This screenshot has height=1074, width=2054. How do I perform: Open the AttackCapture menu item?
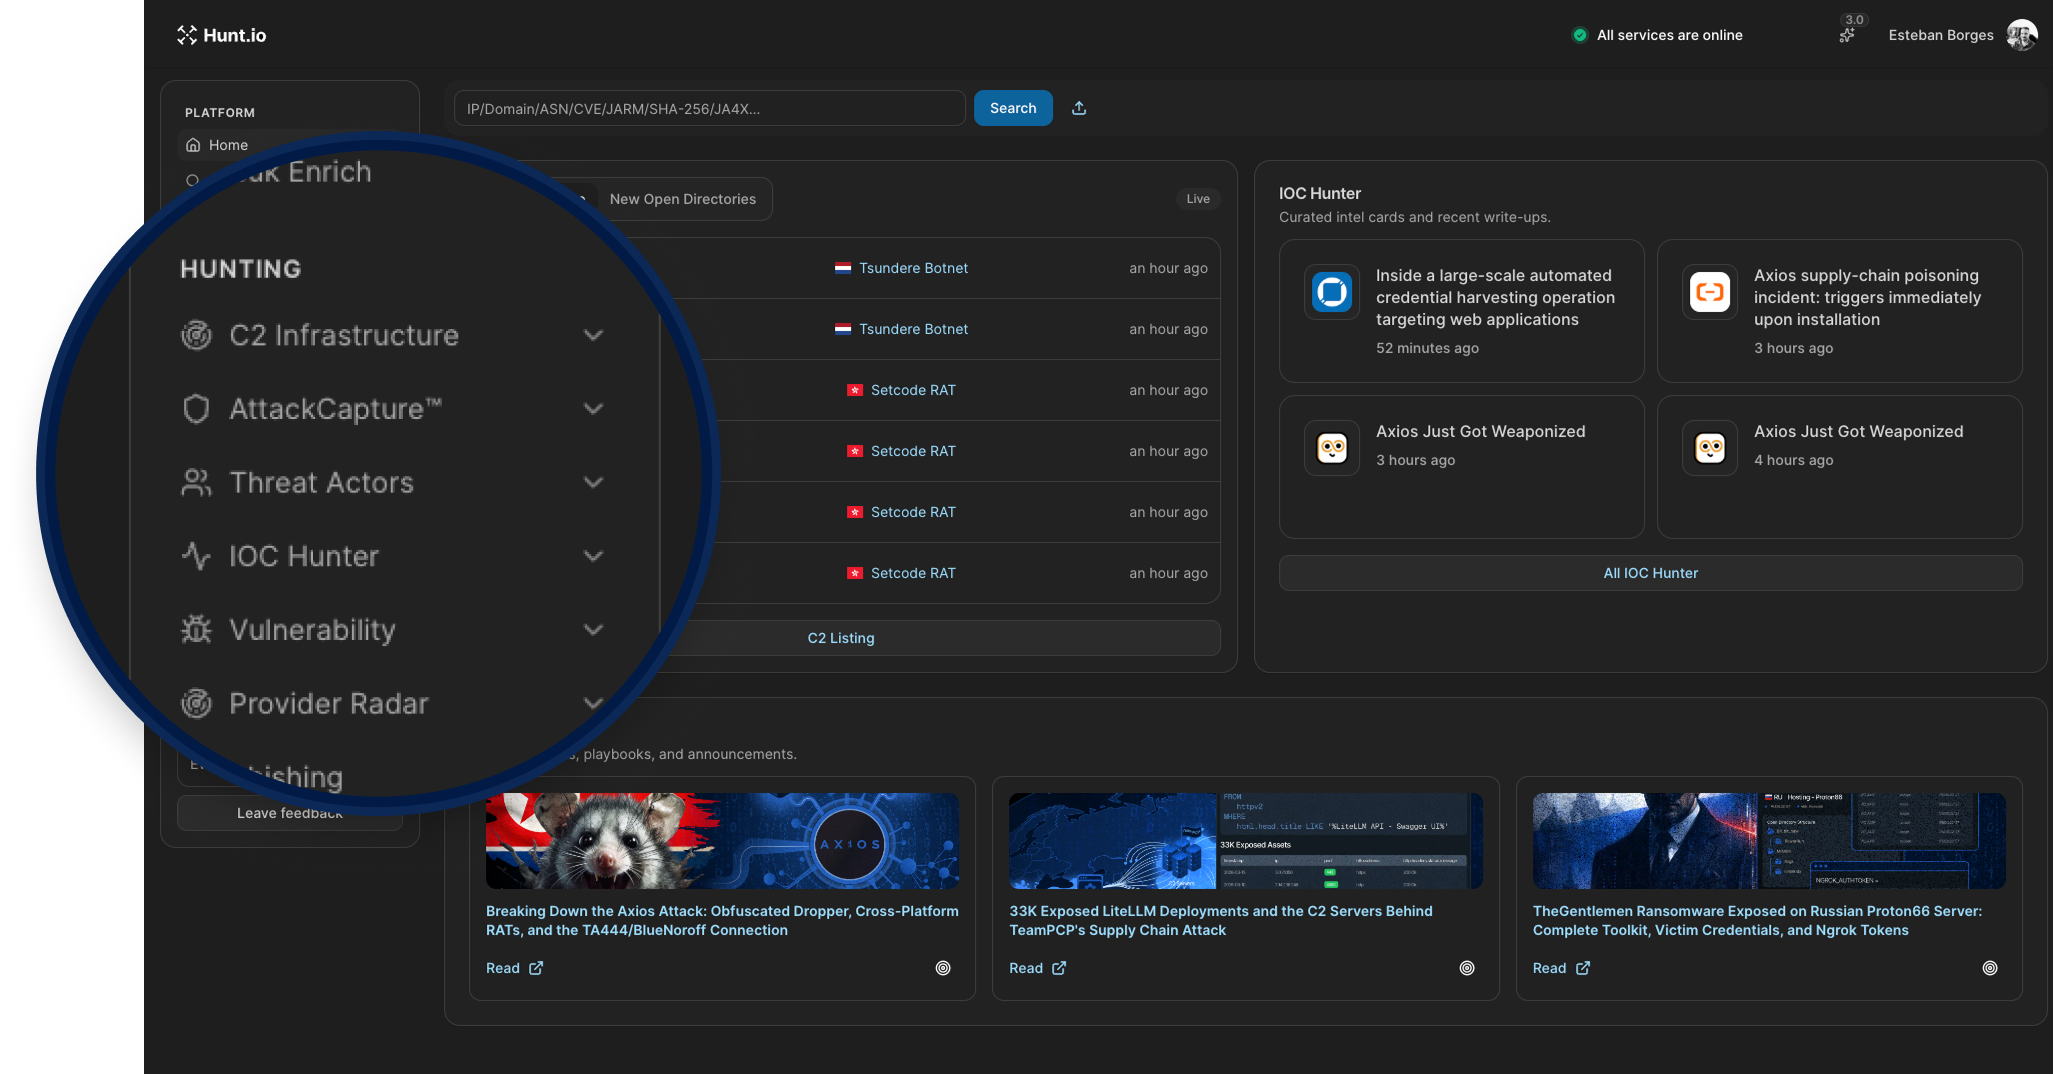[335, 409]
